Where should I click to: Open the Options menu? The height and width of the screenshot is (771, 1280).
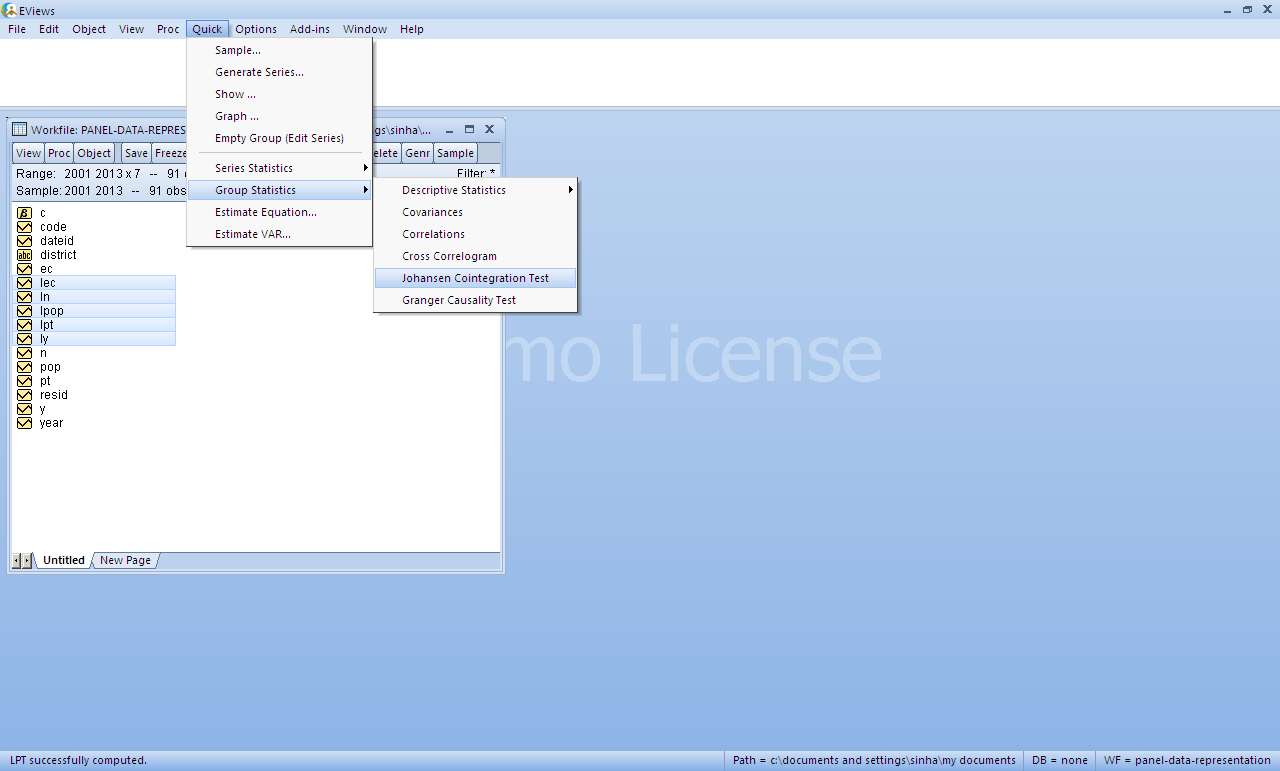256,29
